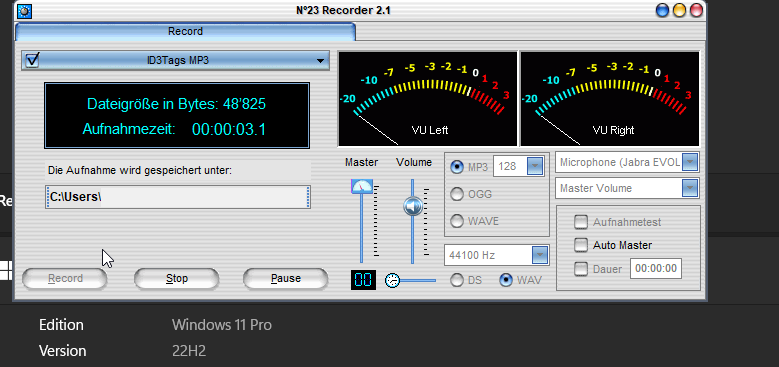The height and width of the screenshot is (367, 779).
Task: Click the Master gauge slider handle
Action: click(x=362, y=187)
